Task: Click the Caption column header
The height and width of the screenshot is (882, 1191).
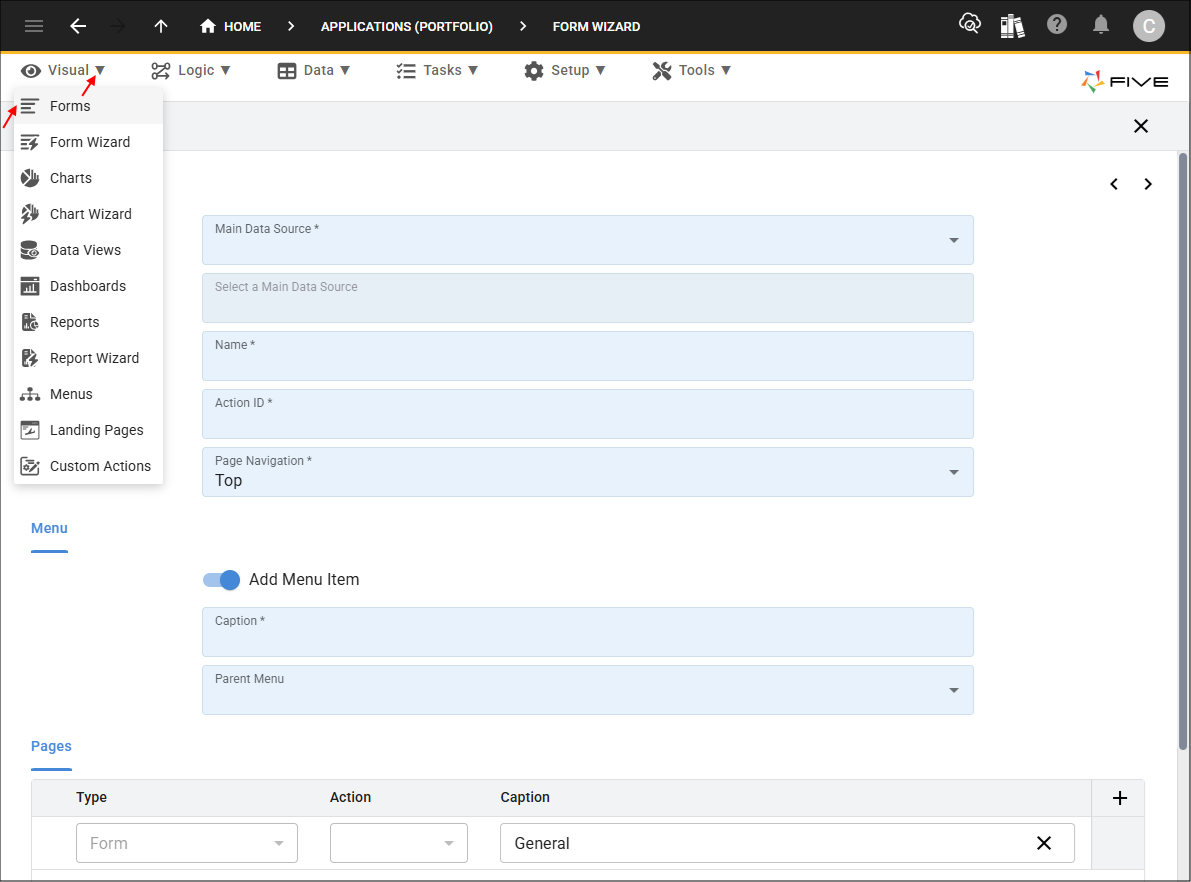Action: pos(525,798)
